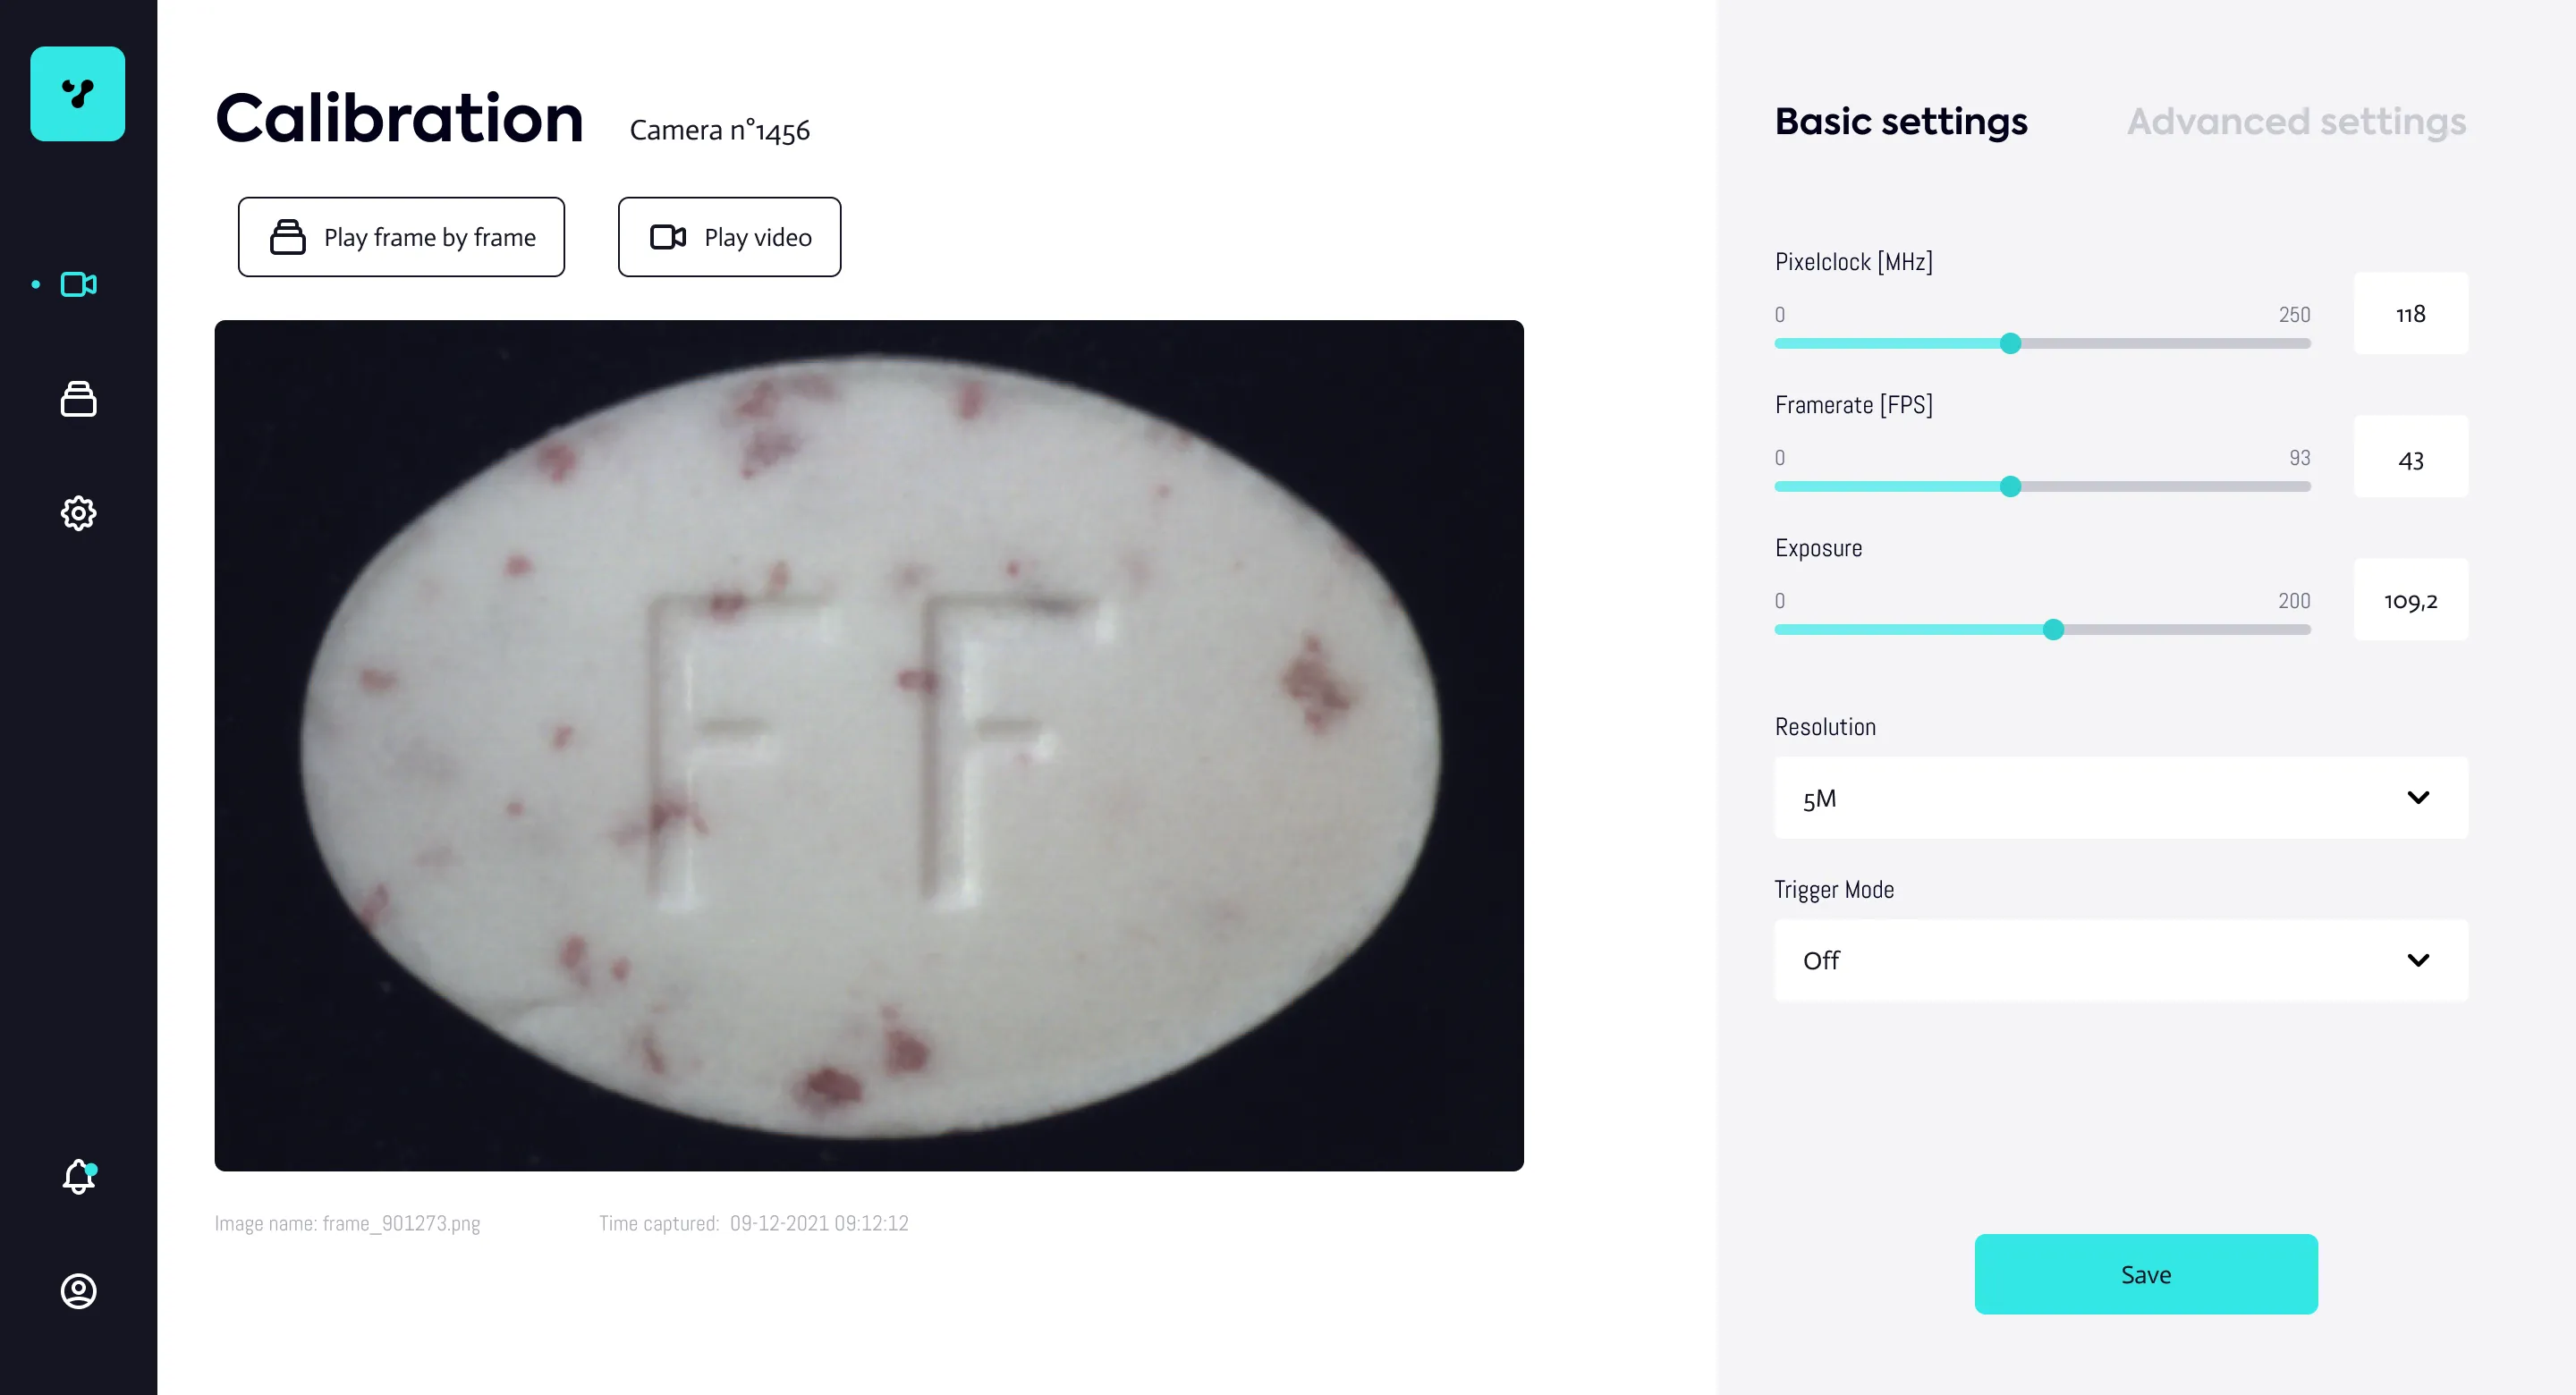Open the camera view in sidebar
Viewport: 2576px width, 1395px height.
(78, 285)
